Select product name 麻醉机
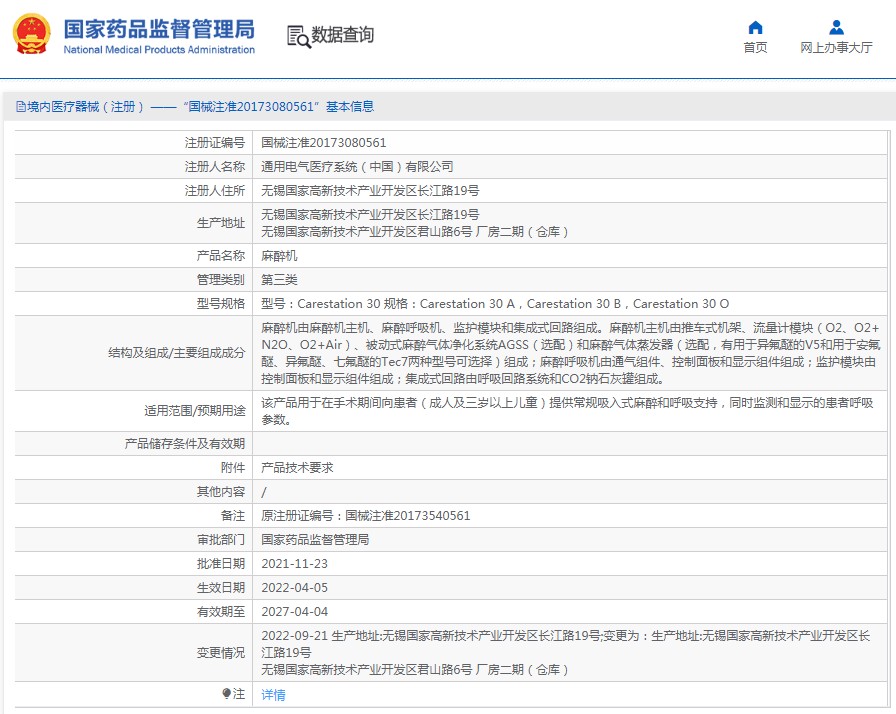This screenshot has width=896, height=714. (279, 255)
